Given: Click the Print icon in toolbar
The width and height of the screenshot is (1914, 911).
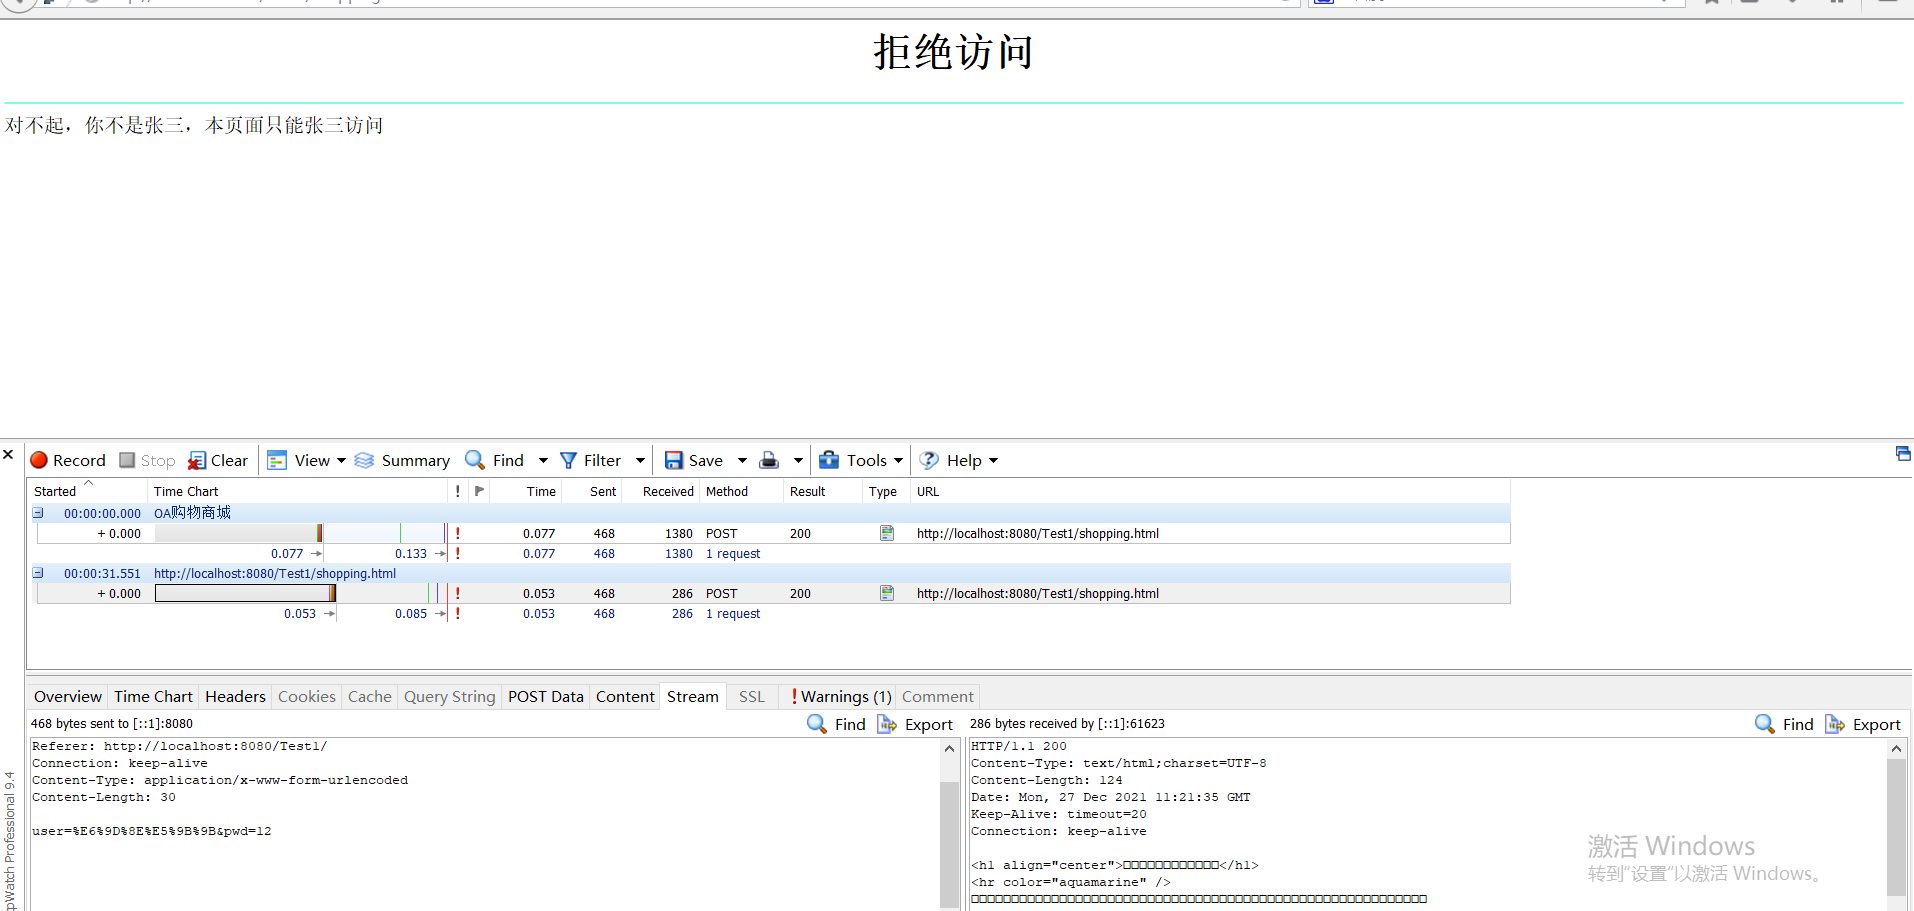Looking at the screenshot, I should pyautogui.click(x=769, y=460).
